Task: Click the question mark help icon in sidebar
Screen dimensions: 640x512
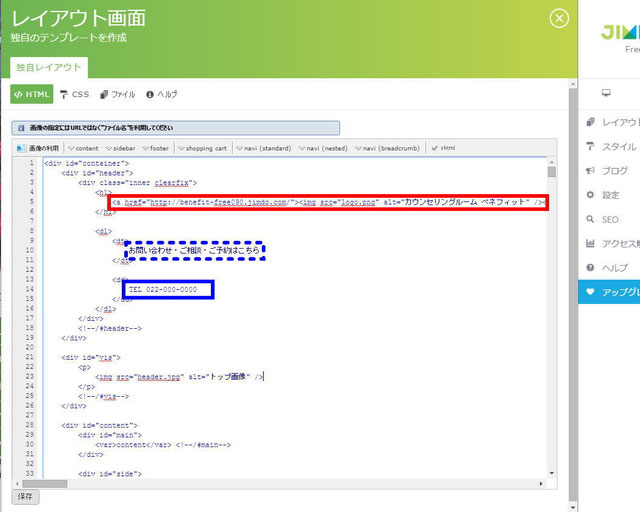Action: (x=590, y=268)
